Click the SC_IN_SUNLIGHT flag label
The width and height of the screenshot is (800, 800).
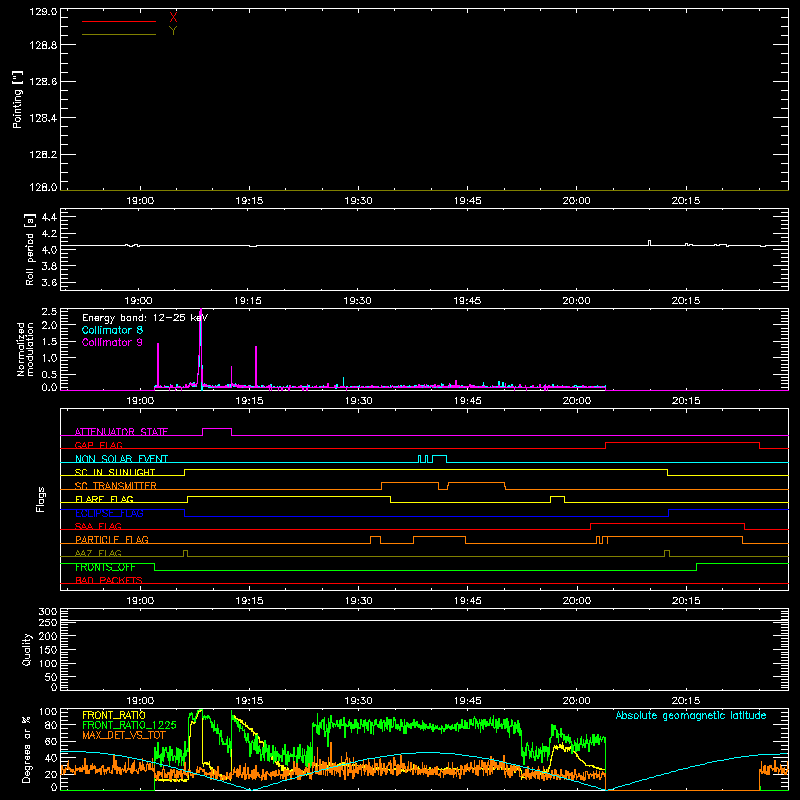(x=115, y=472)
